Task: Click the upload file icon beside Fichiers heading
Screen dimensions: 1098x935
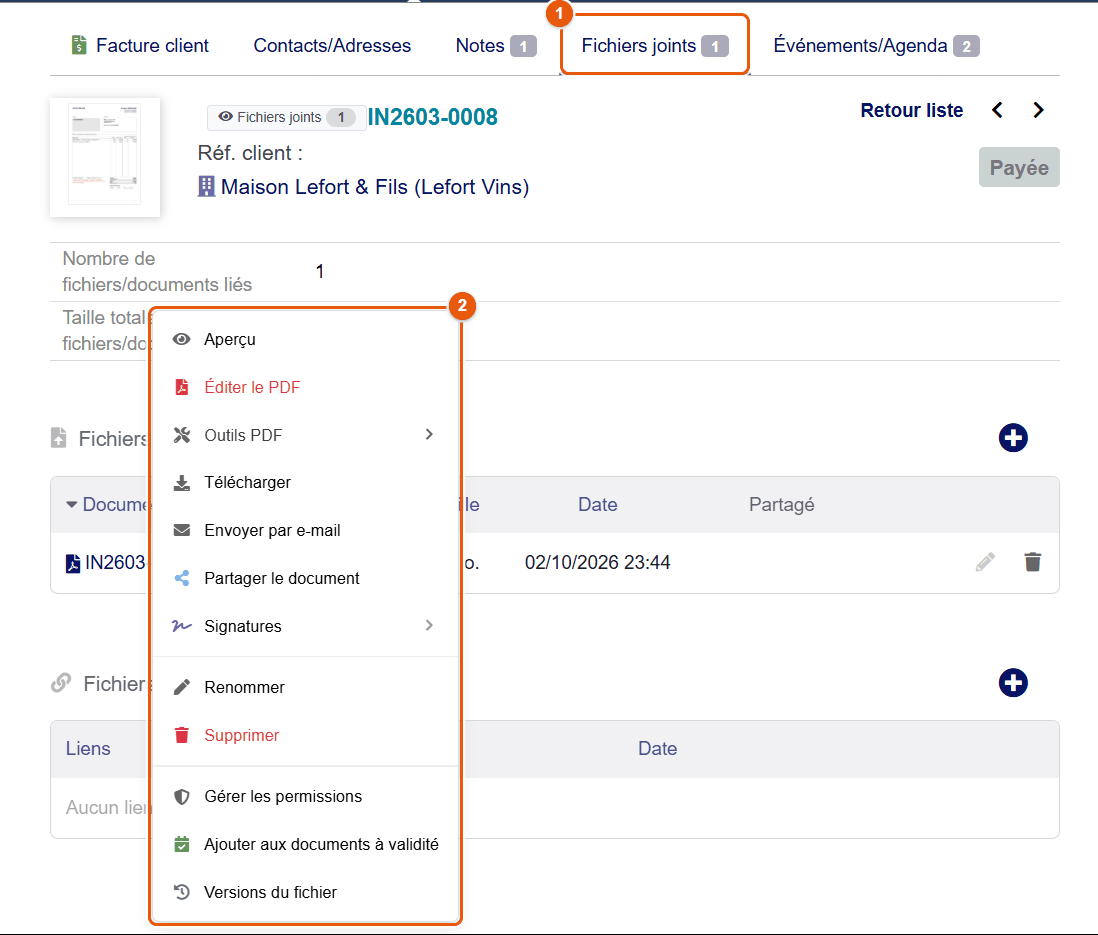Action: 59,438
